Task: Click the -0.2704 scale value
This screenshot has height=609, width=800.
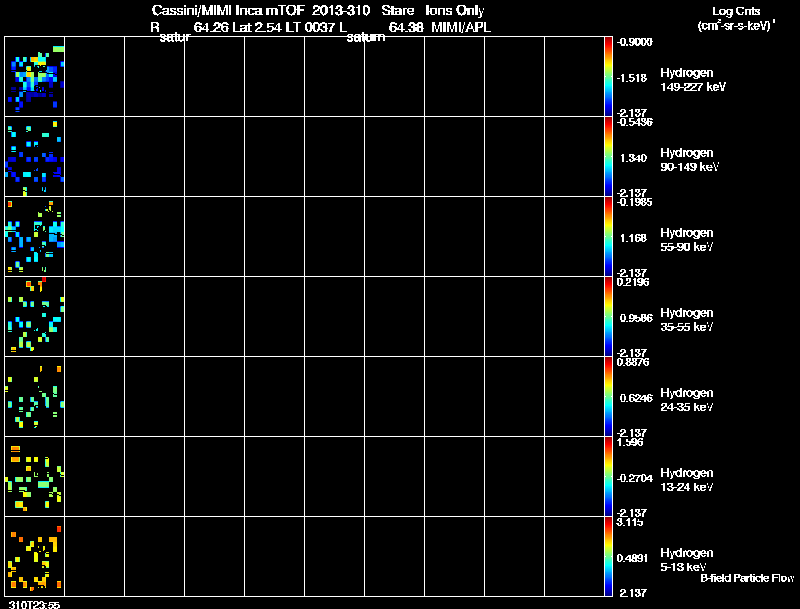Action: pyautogui.click(x=634, y=478)
